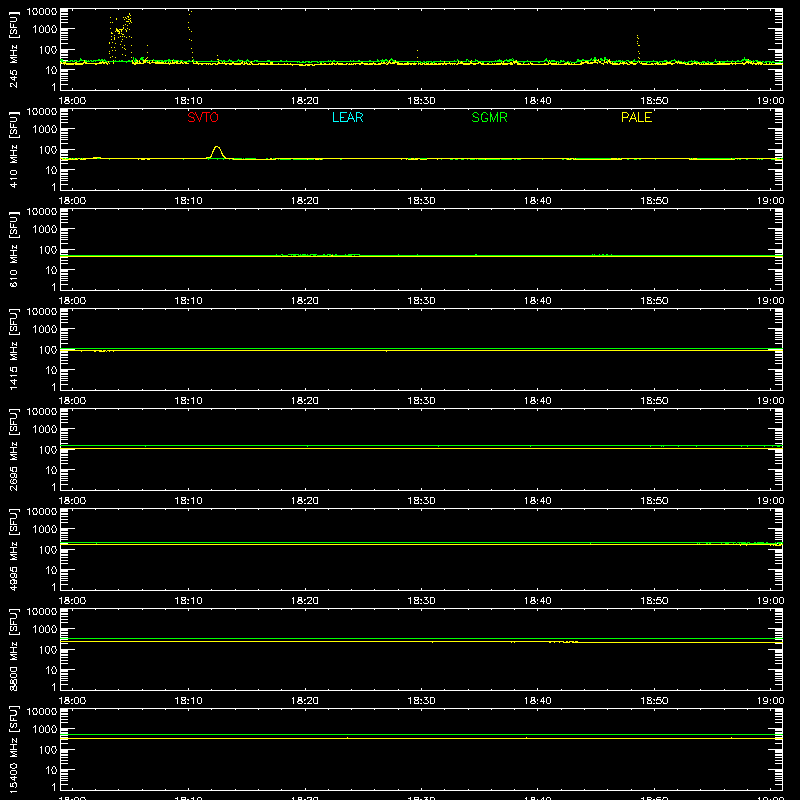Select the 15400 MHz [SFU] axis label
The width and height of the screenshot is (800, 800).
[x=14, y=749]
